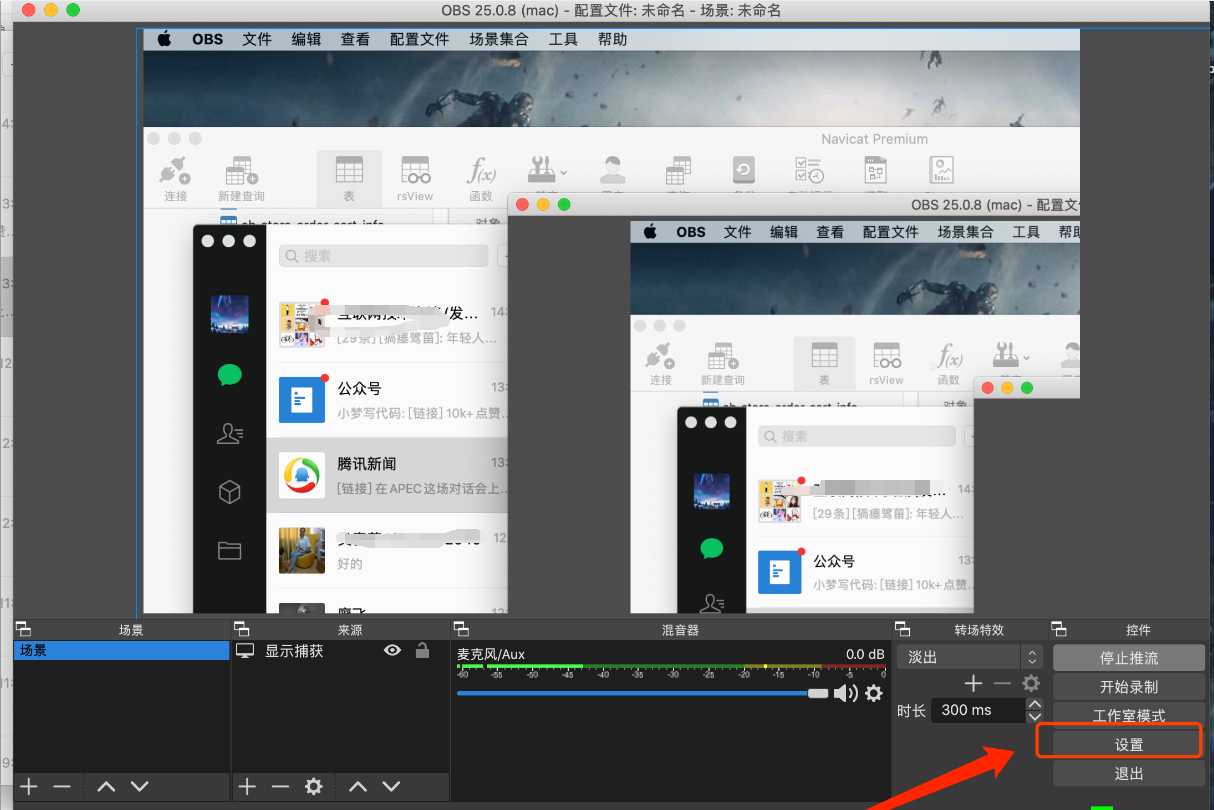
Task: Add a new scene with the 场景 plus icon
Action: coord(29,786)
